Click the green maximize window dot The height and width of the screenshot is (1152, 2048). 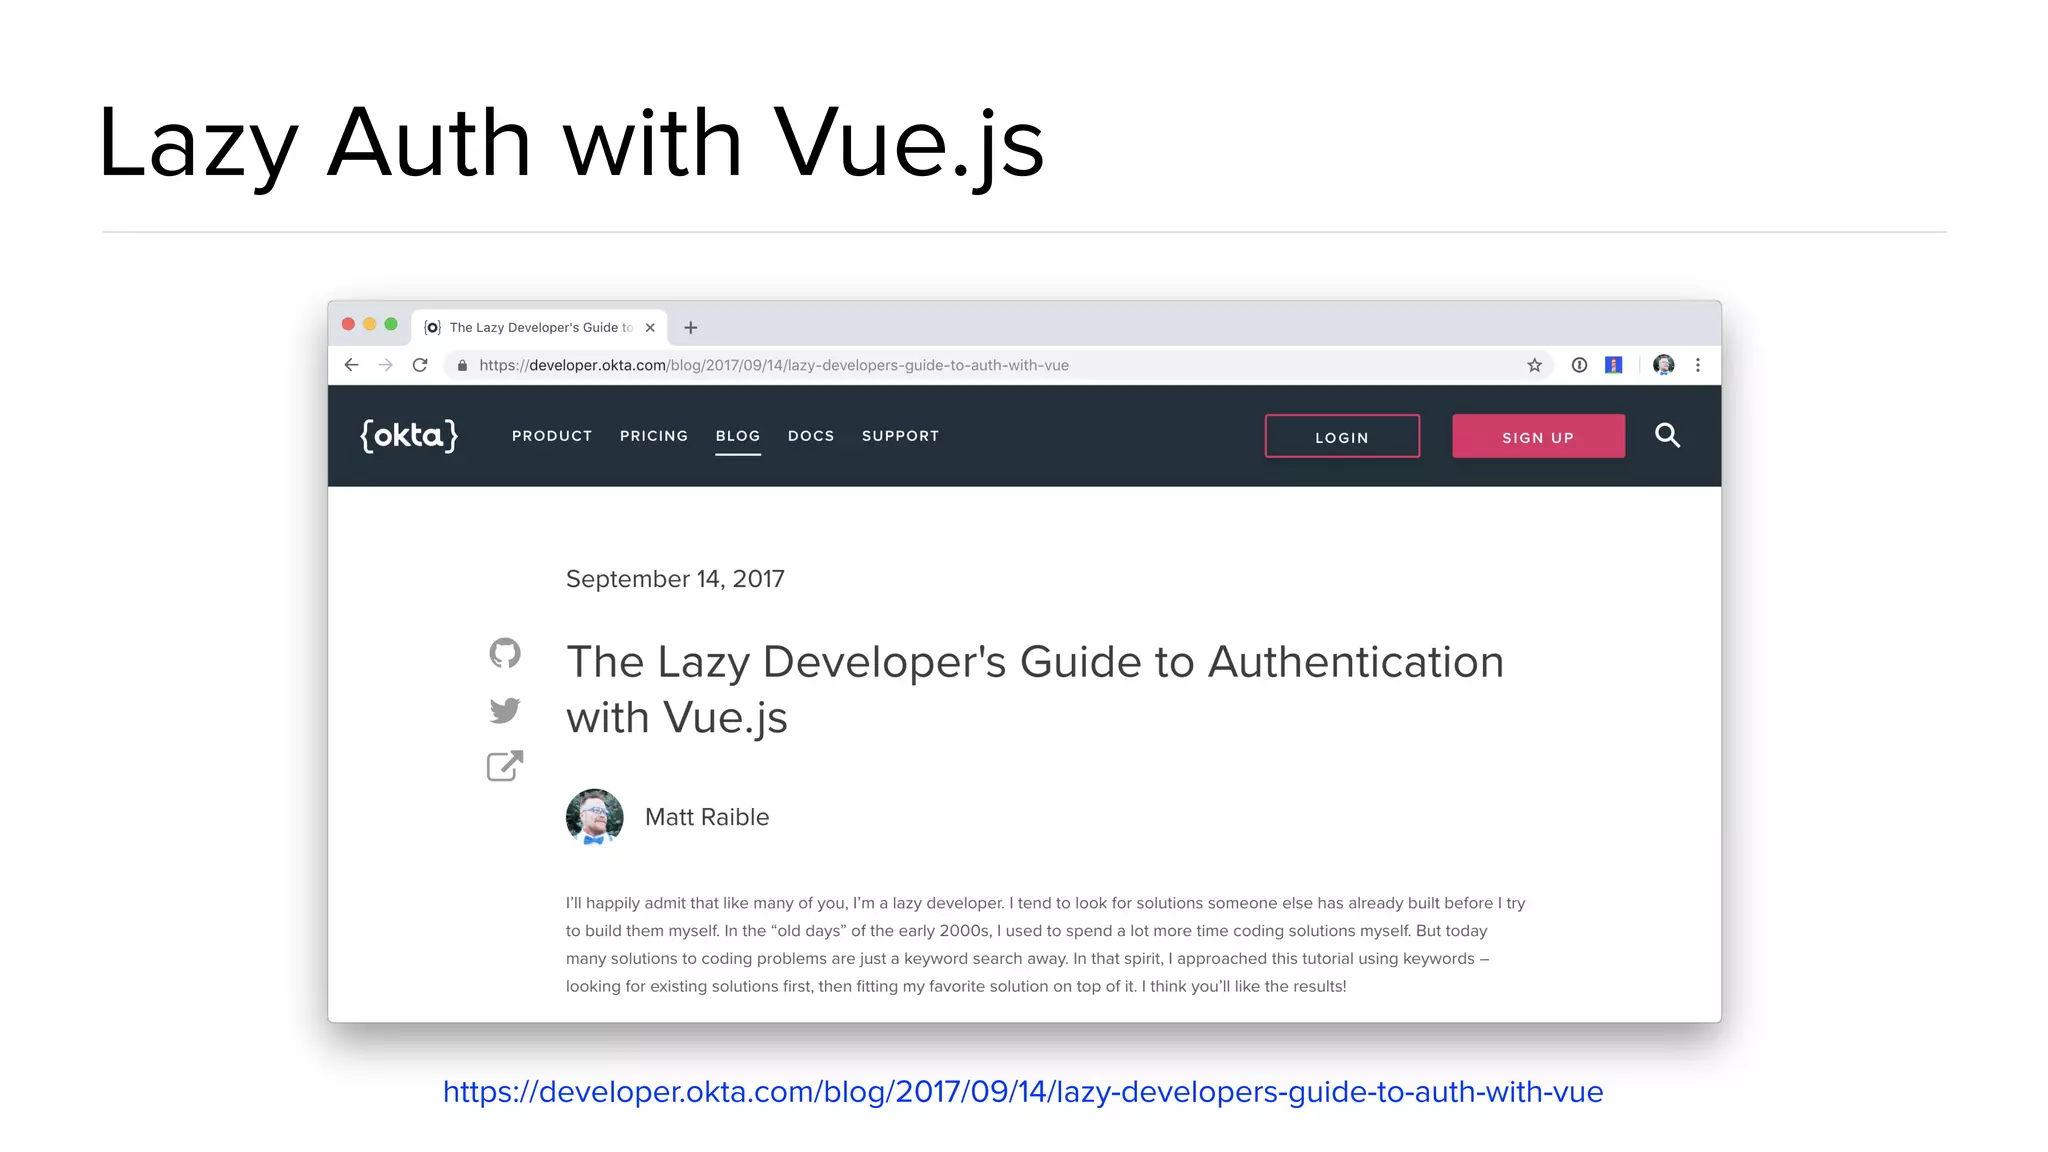(391, 324)
